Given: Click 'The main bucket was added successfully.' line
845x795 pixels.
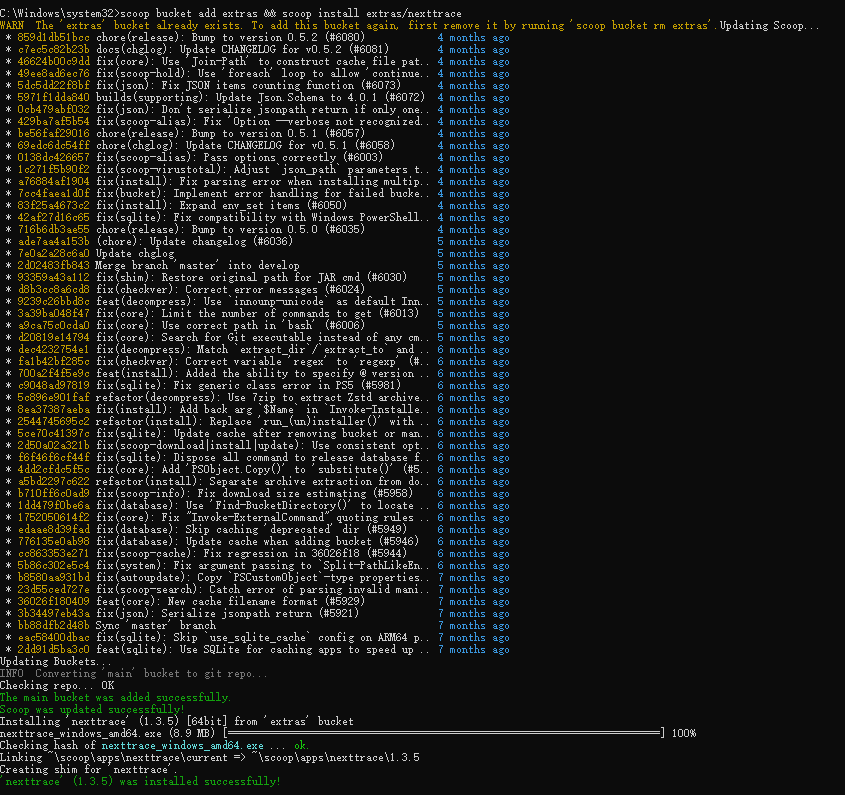Looking at the screenshot, I should point(115,697).
